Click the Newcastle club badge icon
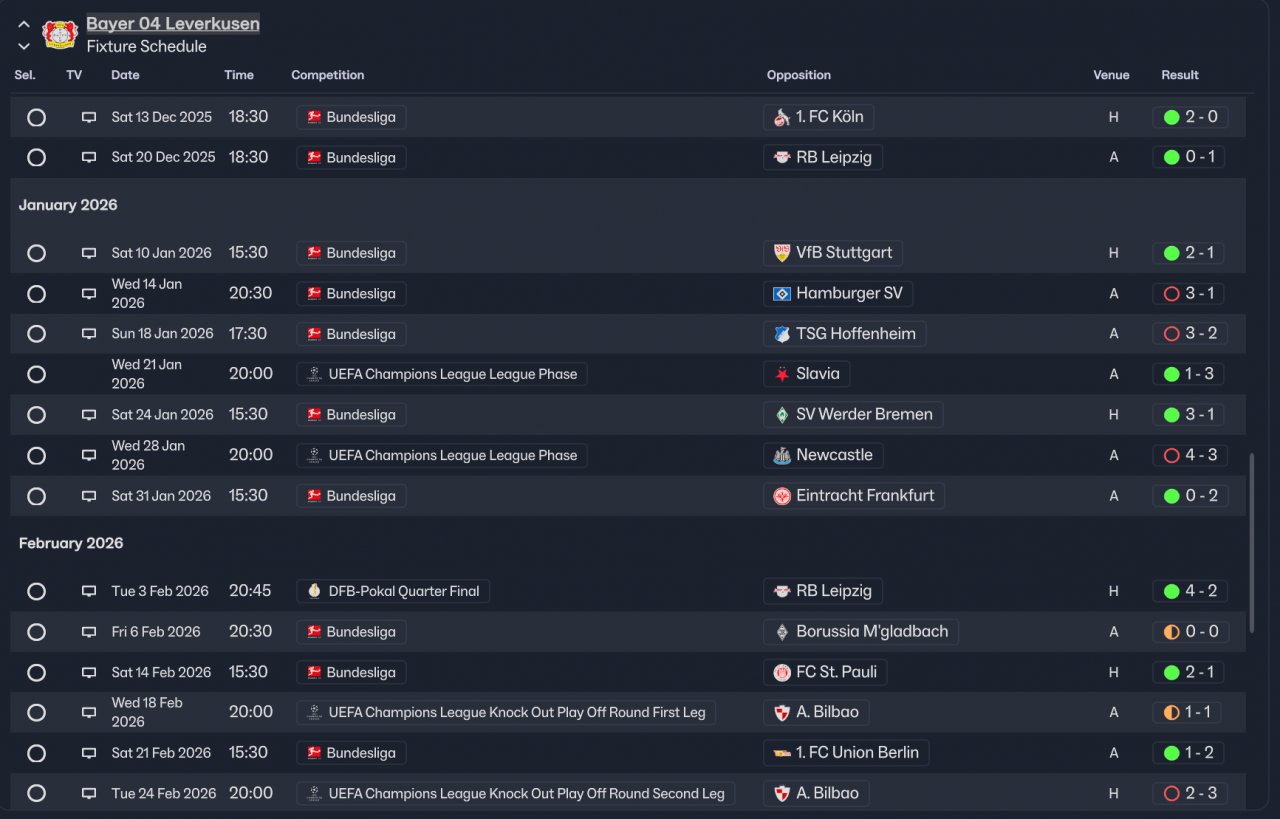This screenshot has width=1280, height=819. click(782, 455)
